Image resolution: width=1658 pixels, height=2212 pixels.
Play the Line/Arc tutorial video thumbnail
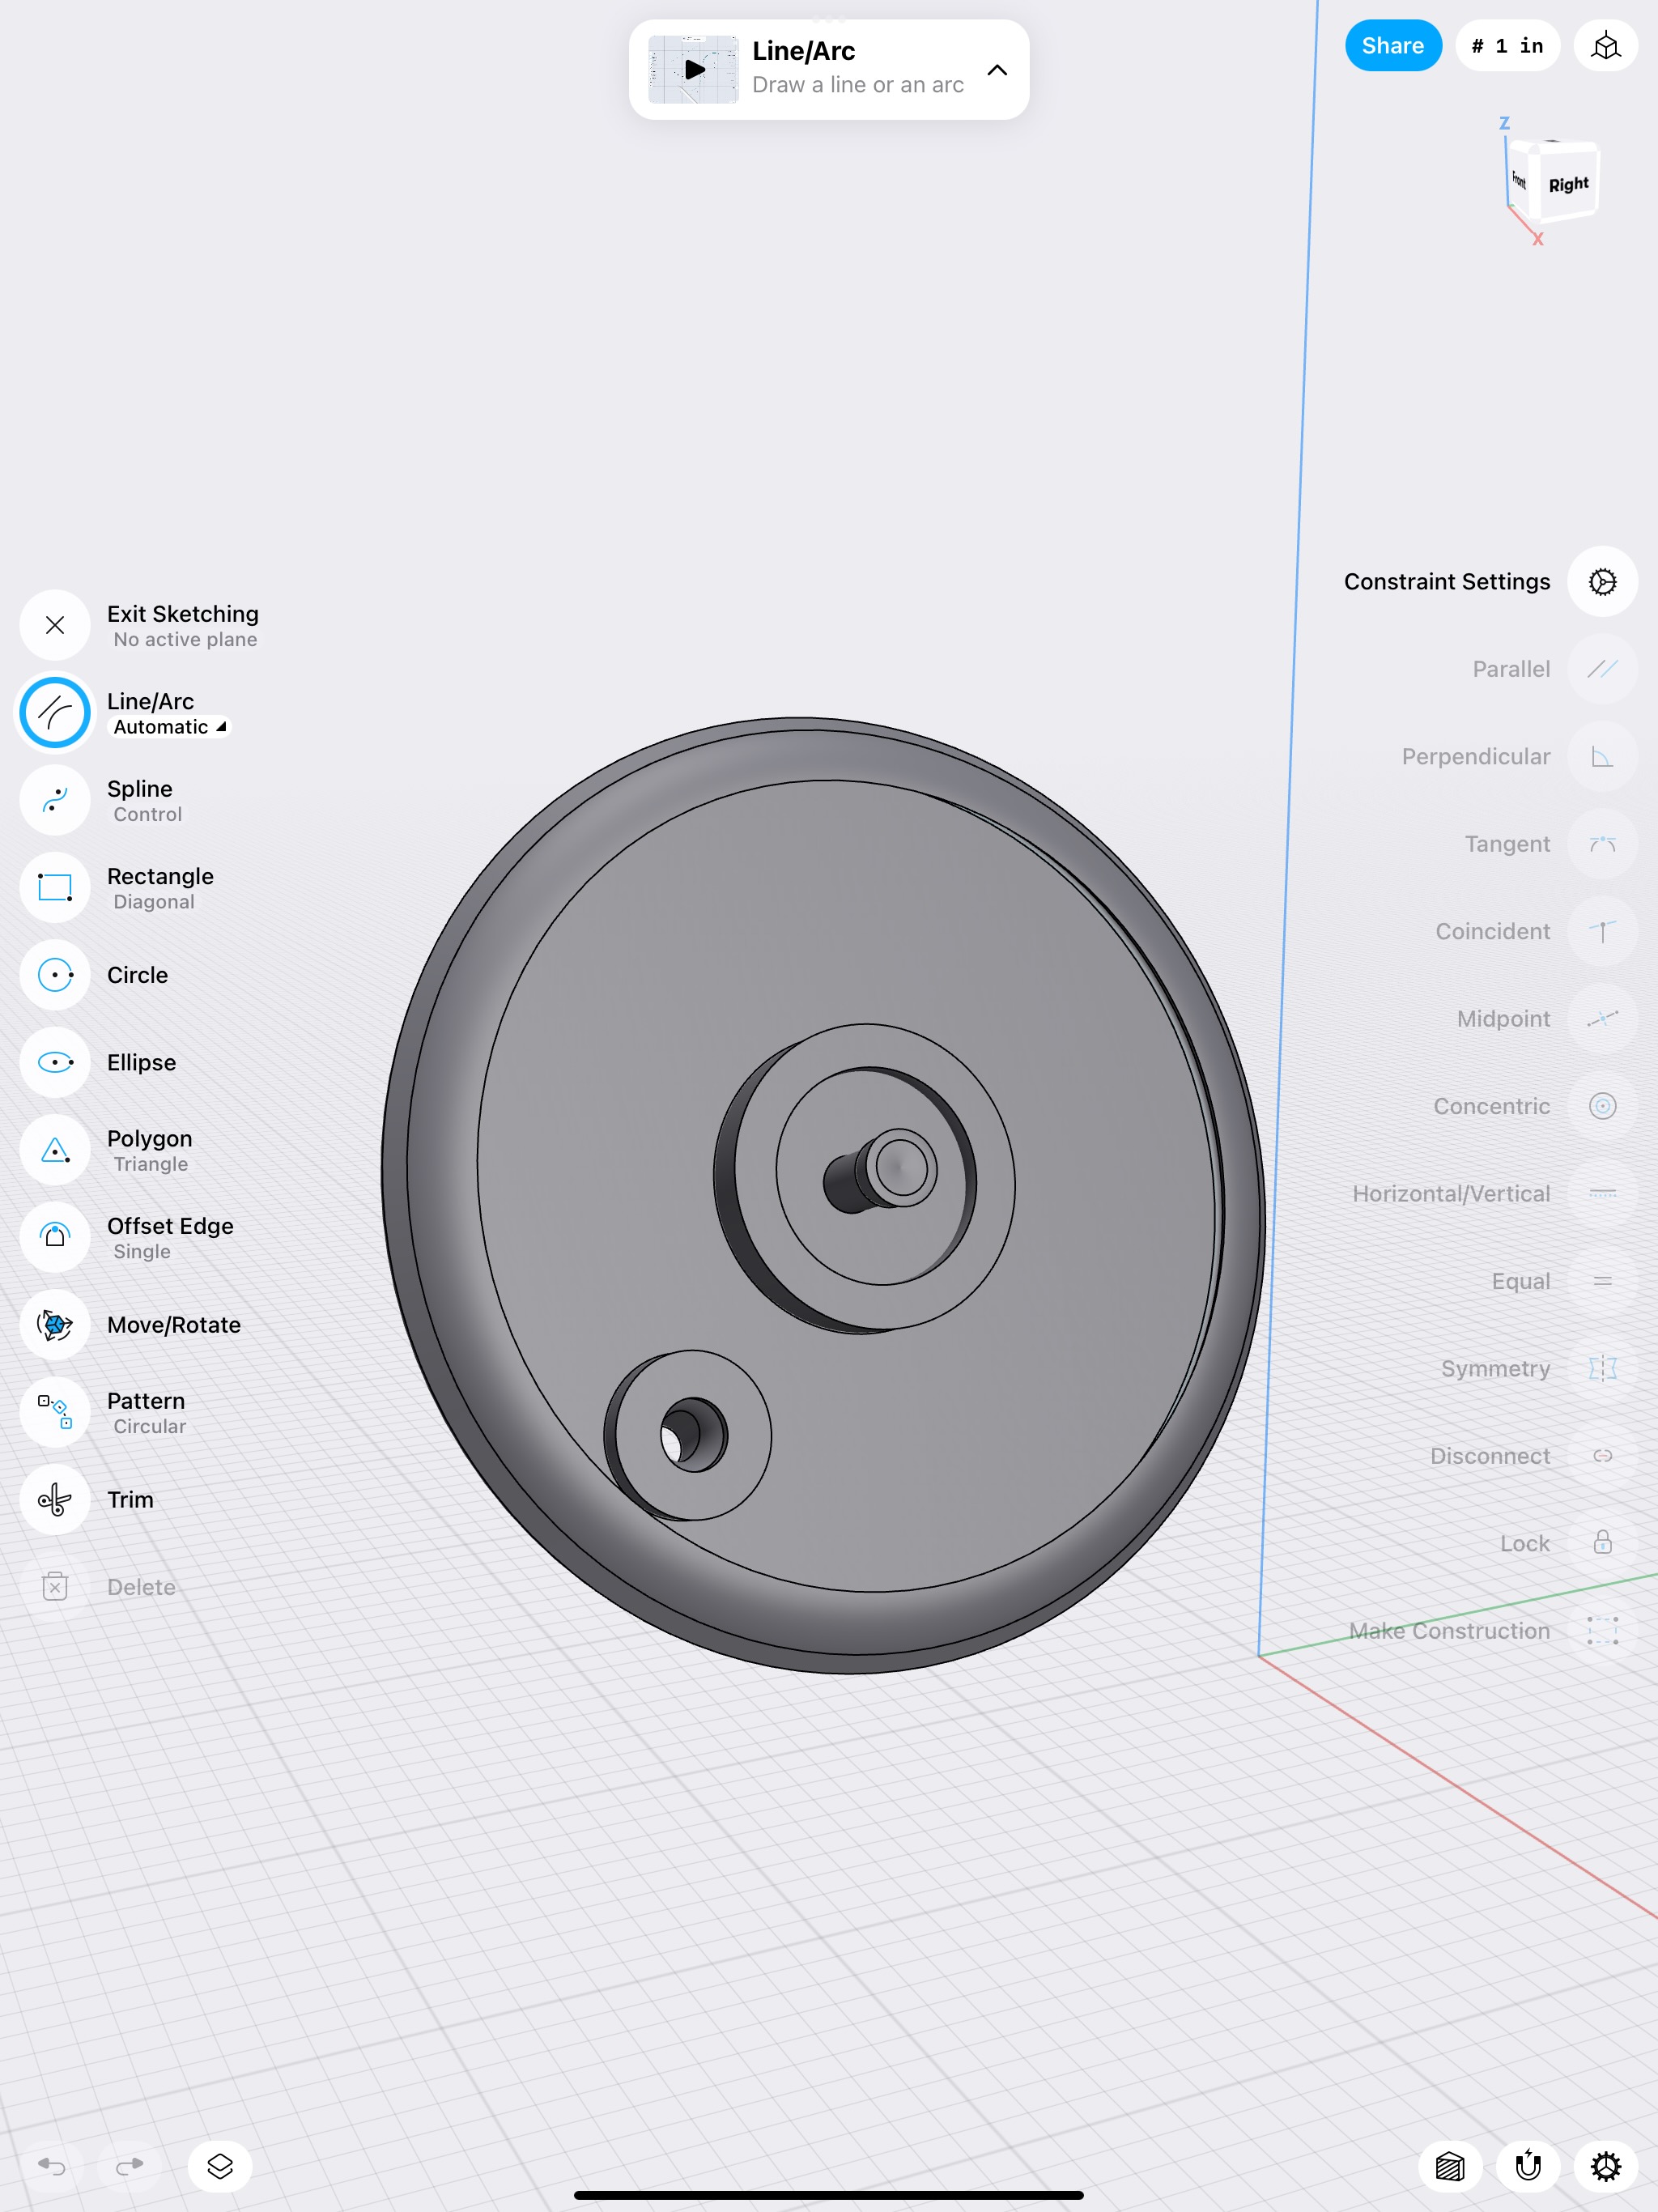694,70
